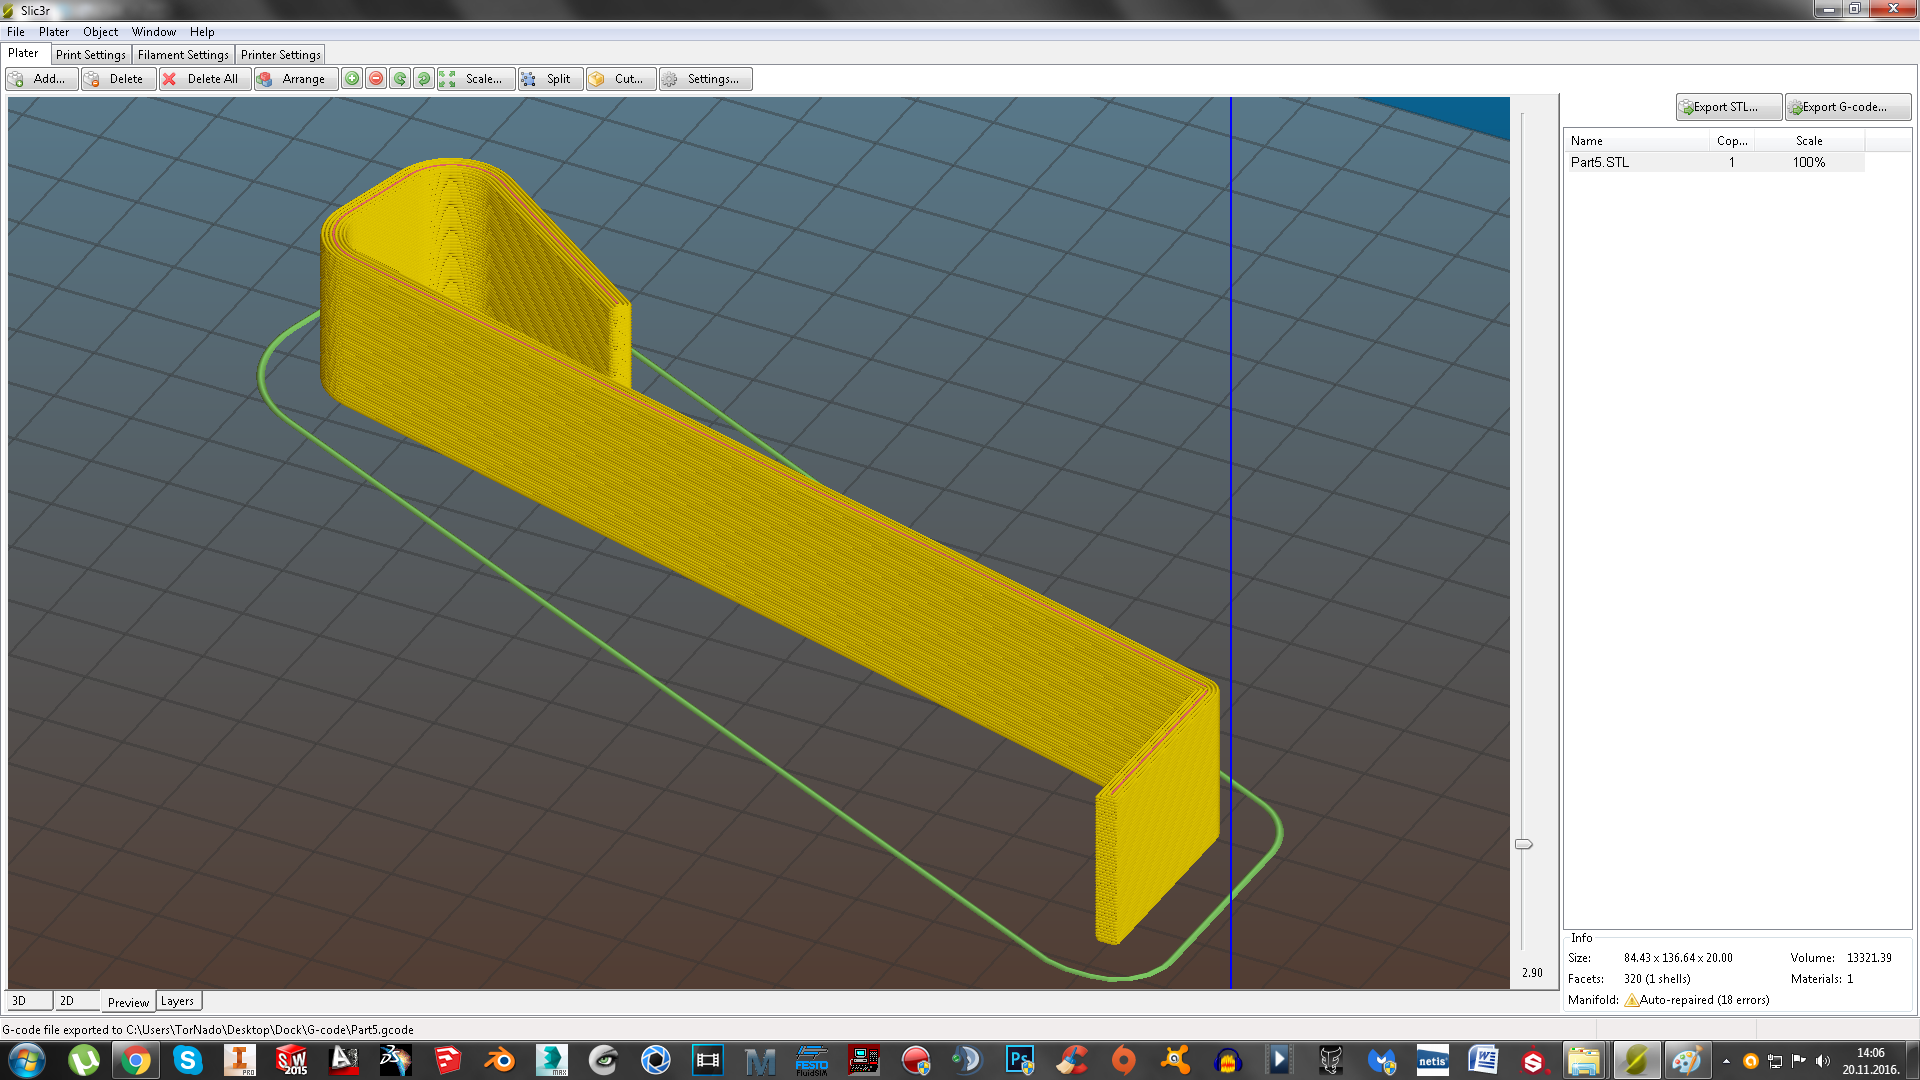1920x1080 pixels.
Task: Switch to Print Settings tab
Action: pyautogui.click(x=91, y=55)
